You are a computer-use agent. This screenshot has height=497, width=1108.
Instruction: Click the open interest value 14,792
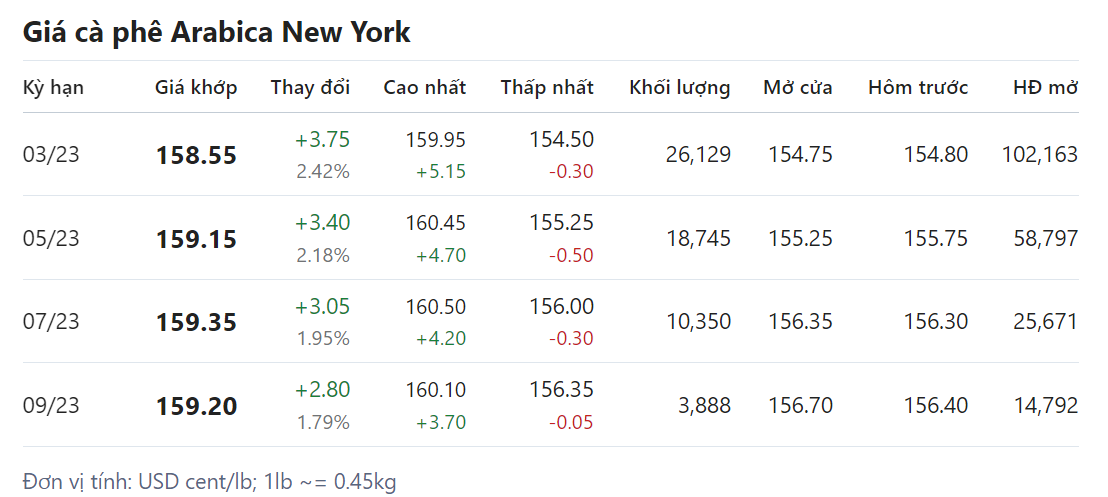pos(1045,406)
